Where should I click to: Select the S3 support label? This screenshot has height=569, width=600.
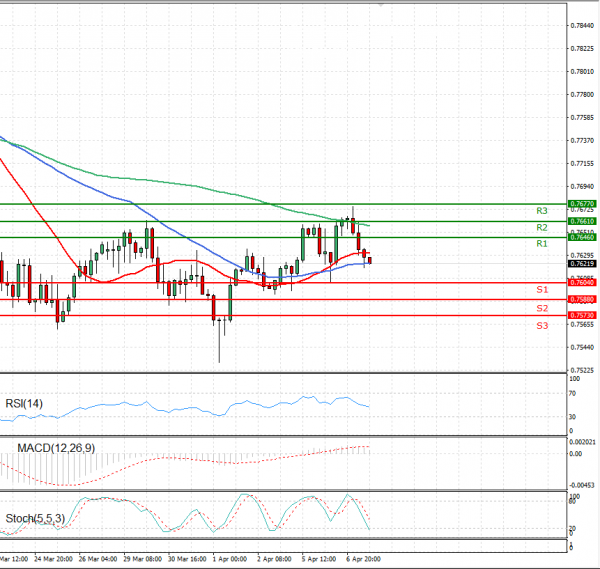[541, 326]
